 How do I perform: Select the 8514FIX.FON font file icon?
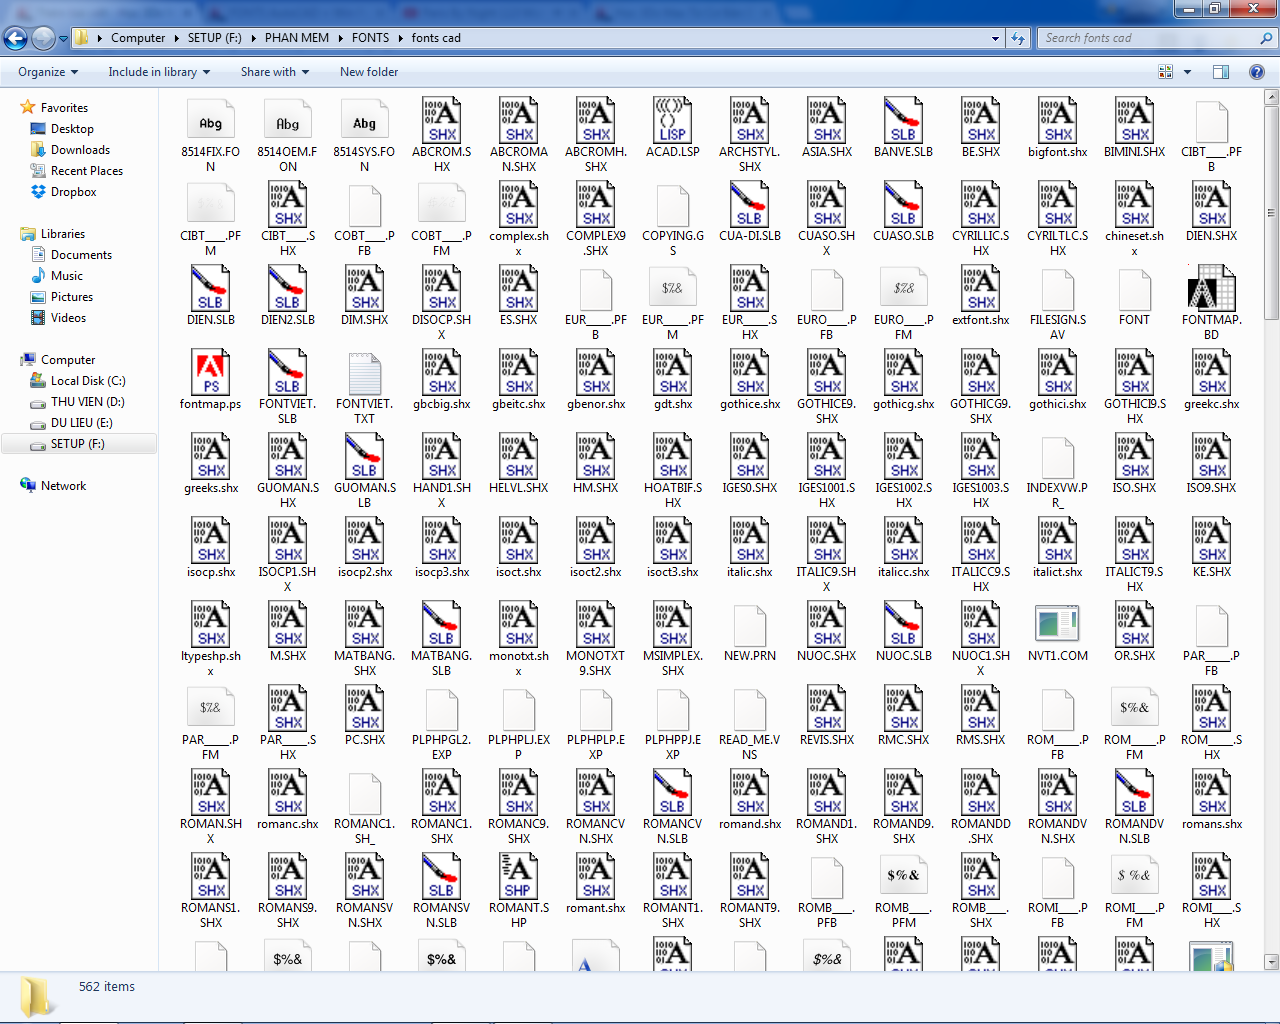click(x=210, y=121)
